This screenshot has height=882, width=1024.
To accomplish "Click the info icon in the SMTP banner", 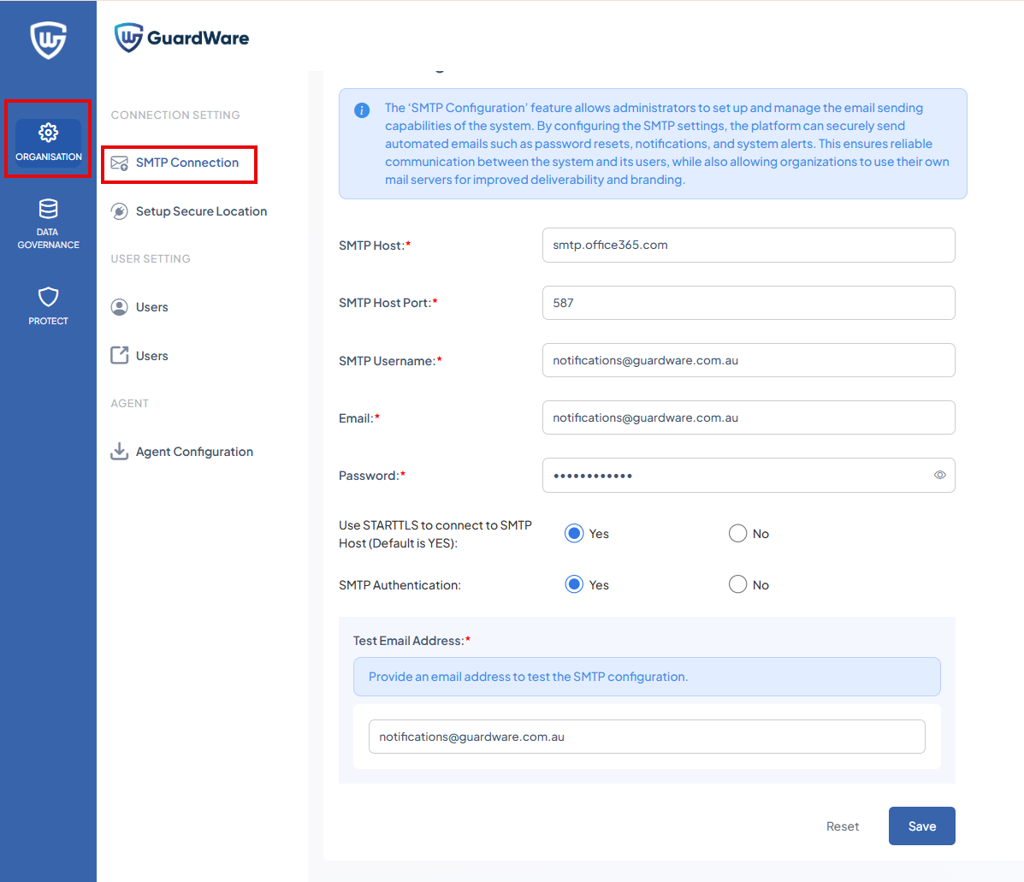I will (x=362, y=110).
